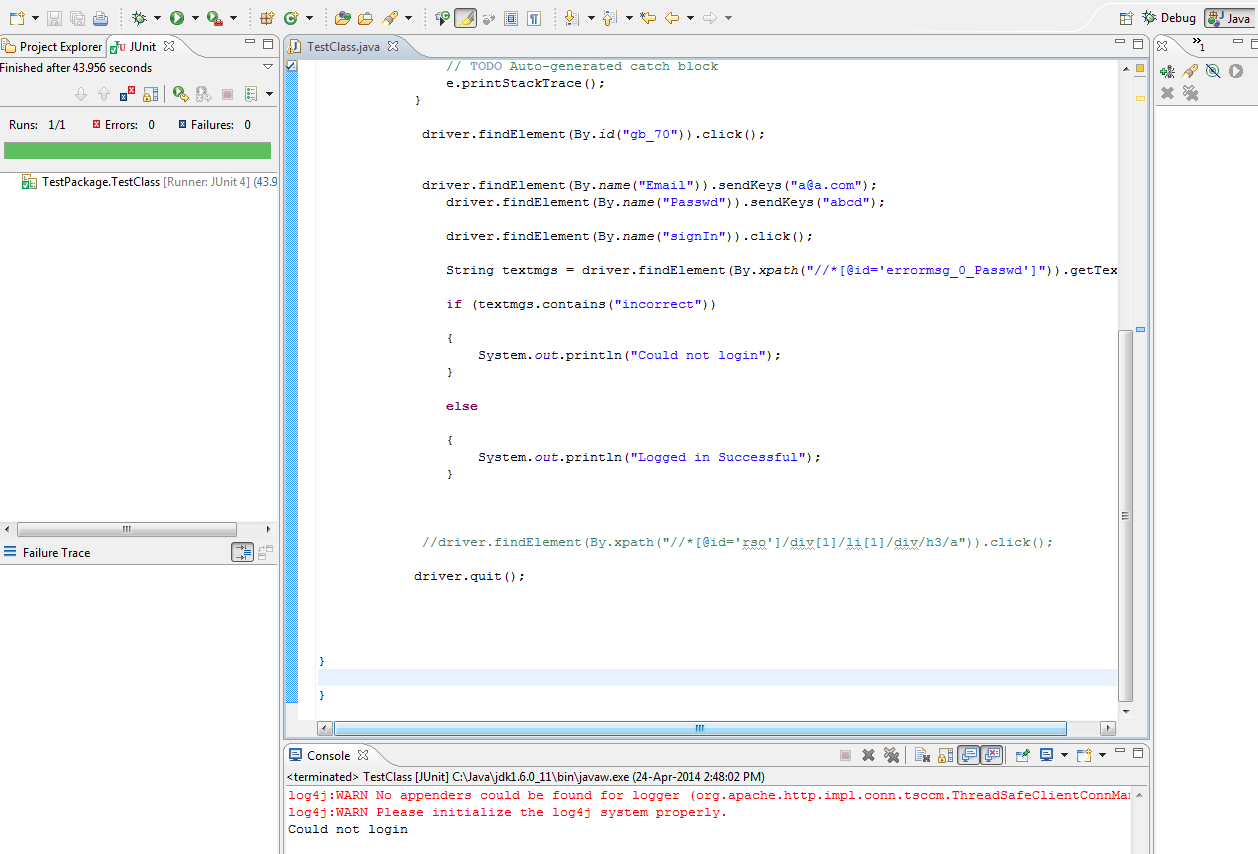Open the JUnit history dropdown arrow
Viewport: 1258px width, 854px height.
coord(268,94)
